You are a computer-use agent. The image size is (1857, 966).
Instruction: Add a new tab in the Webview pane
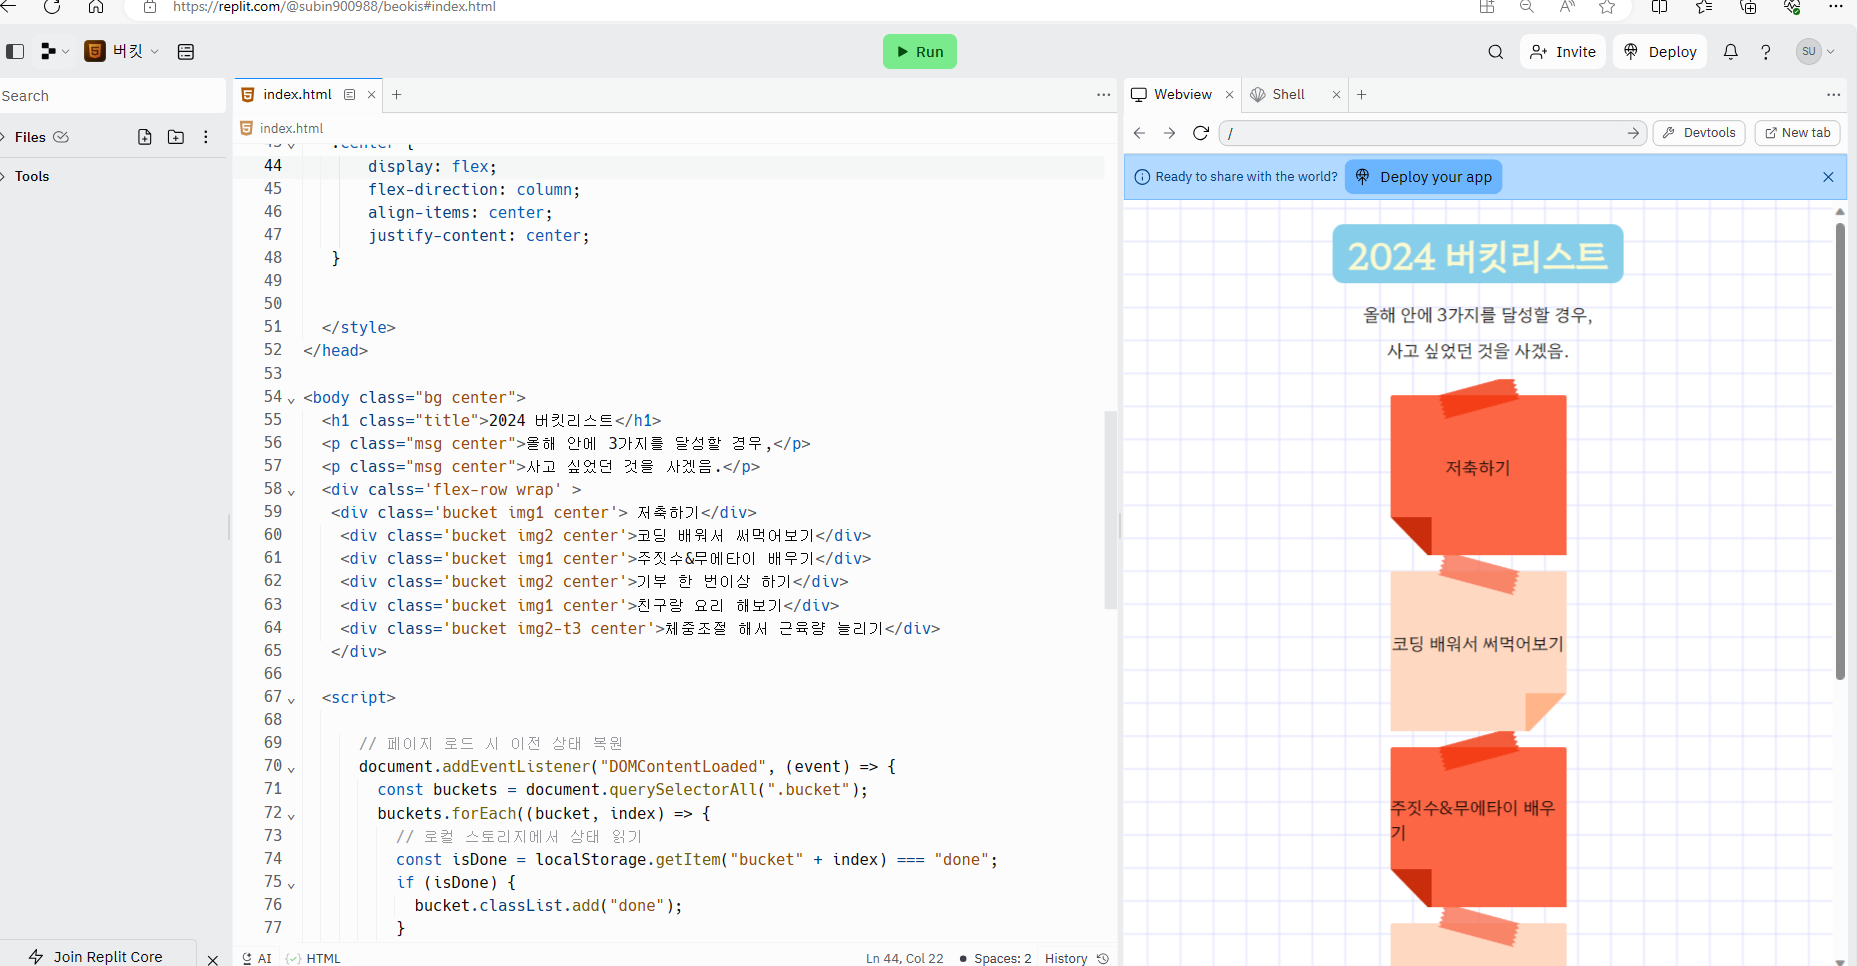[x=1361, y=95]
